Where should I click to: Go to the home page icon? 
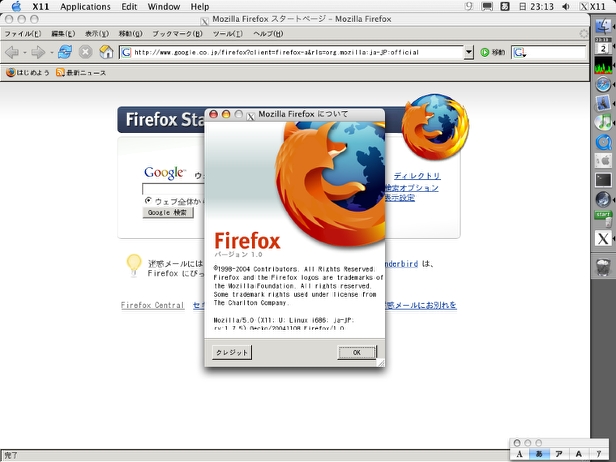coord(106,52)
